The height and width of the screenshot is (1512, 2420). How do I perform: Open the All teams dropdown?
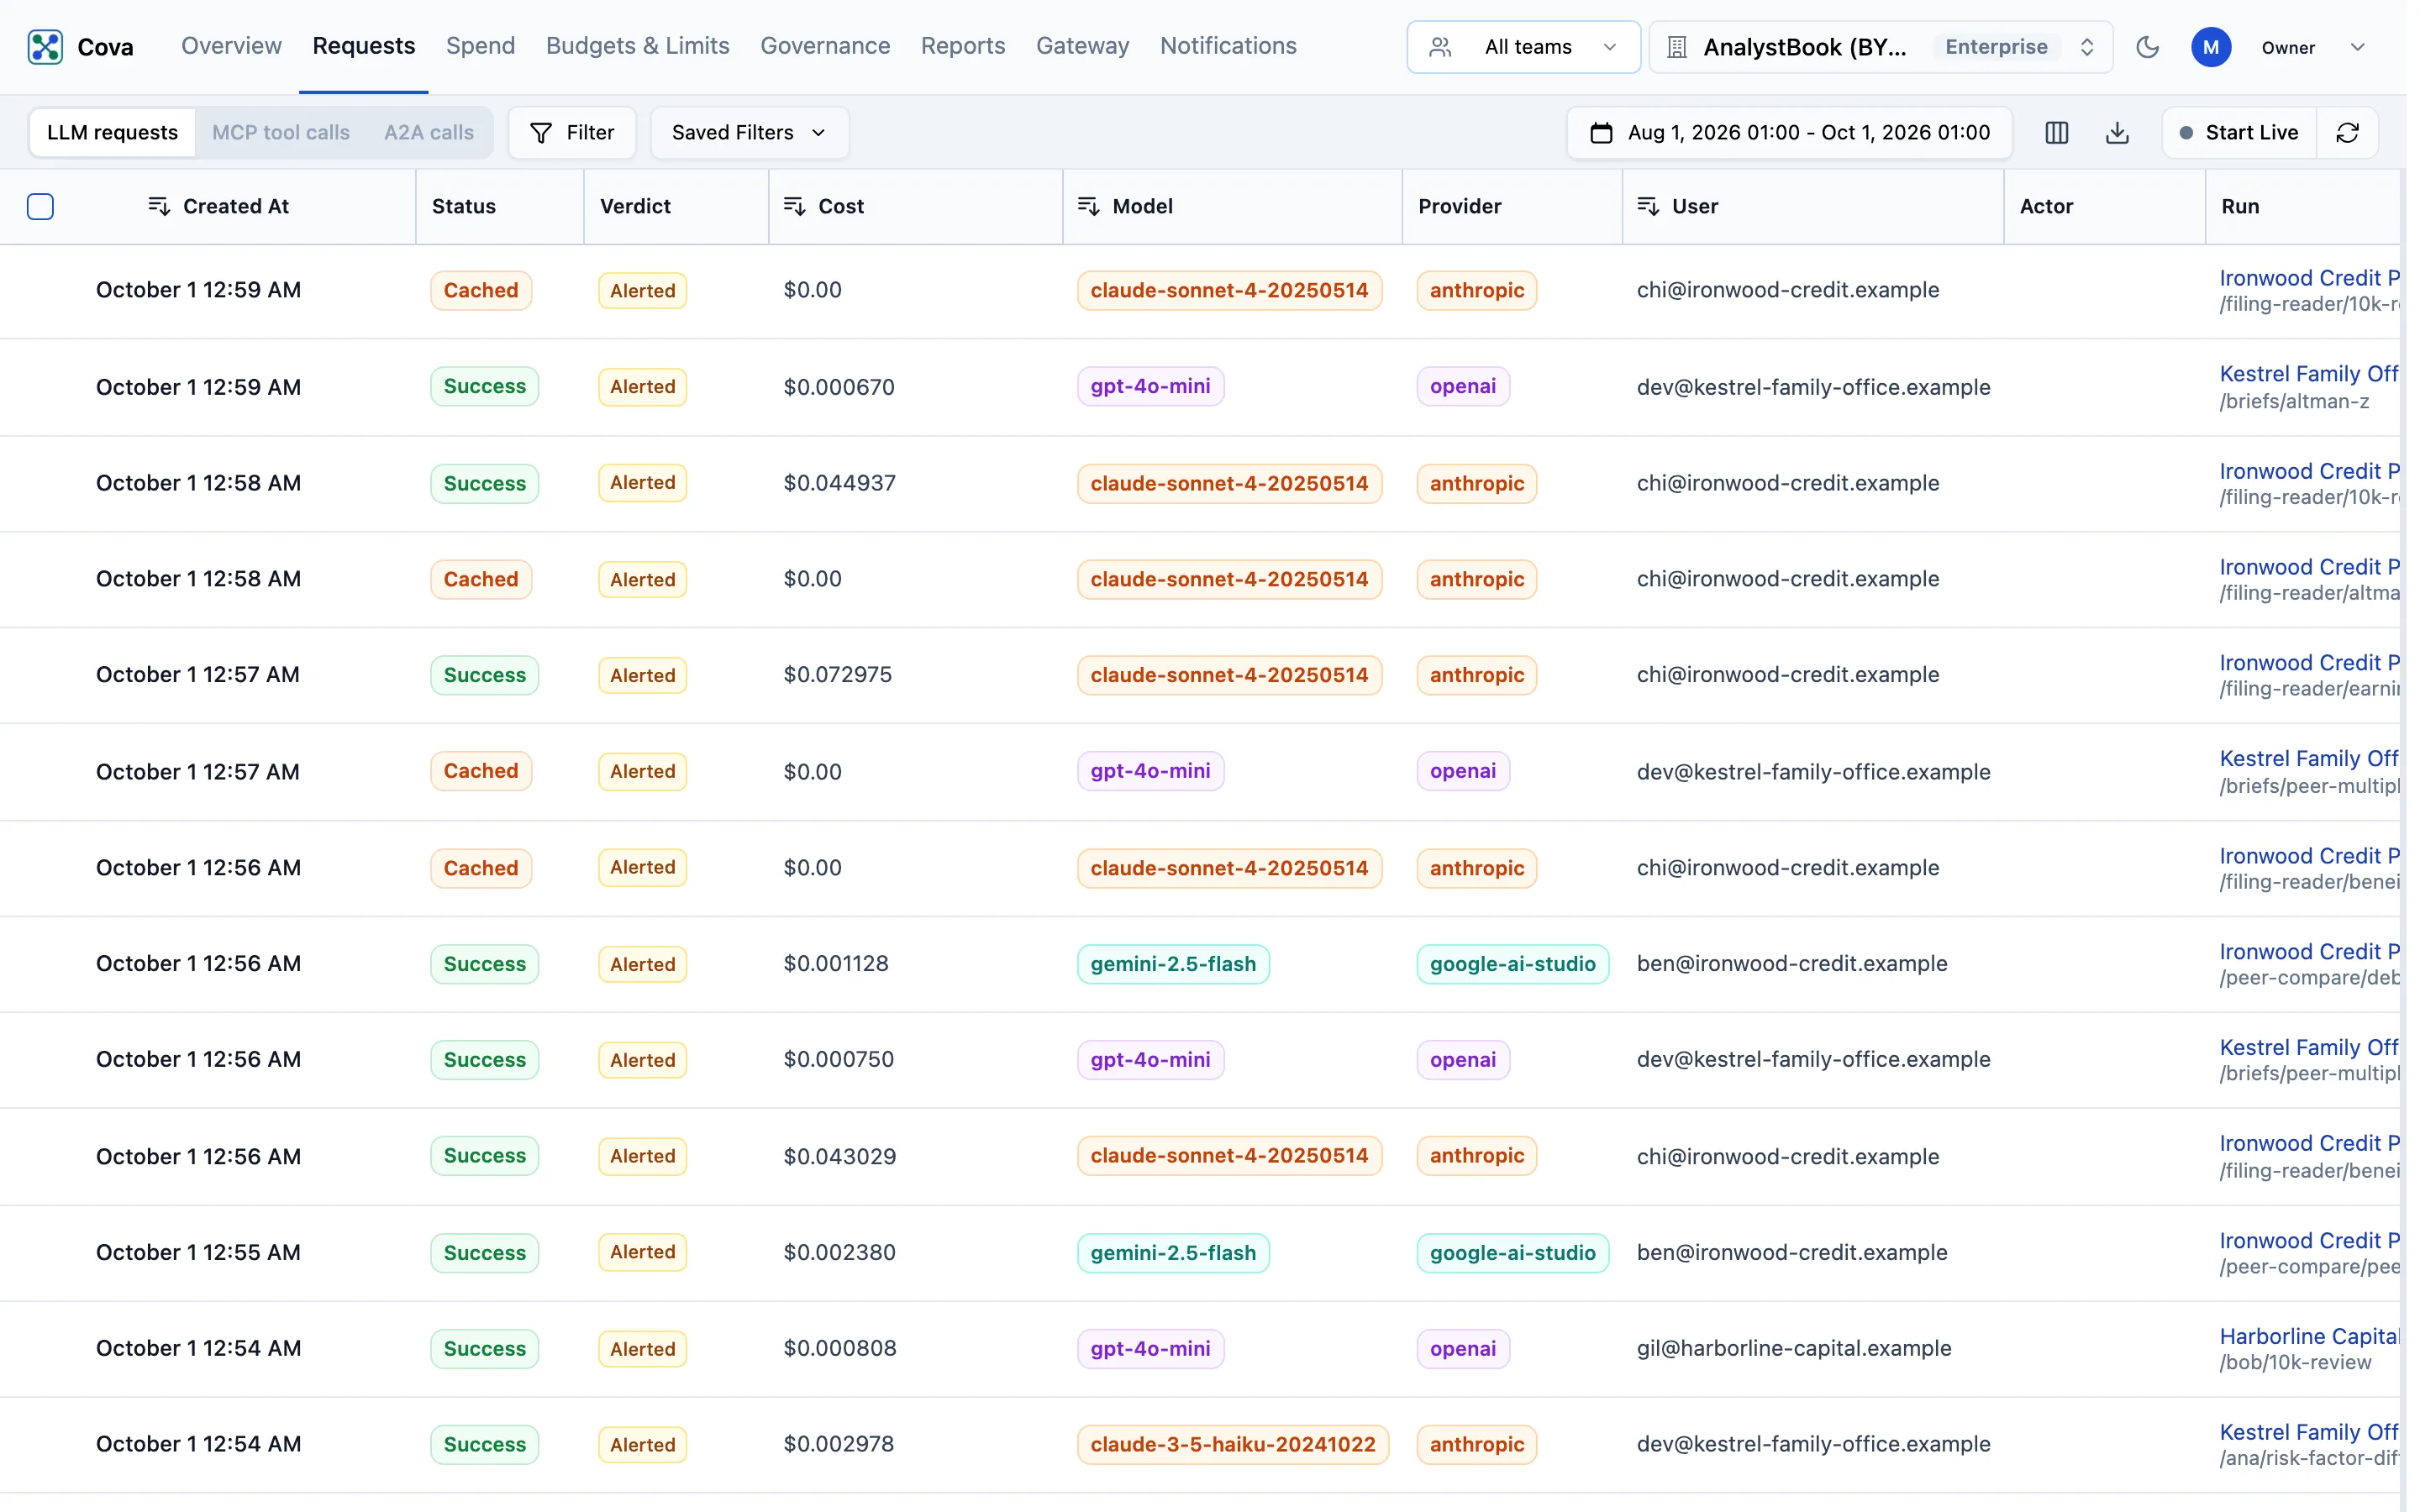(x=1523, y=47)
